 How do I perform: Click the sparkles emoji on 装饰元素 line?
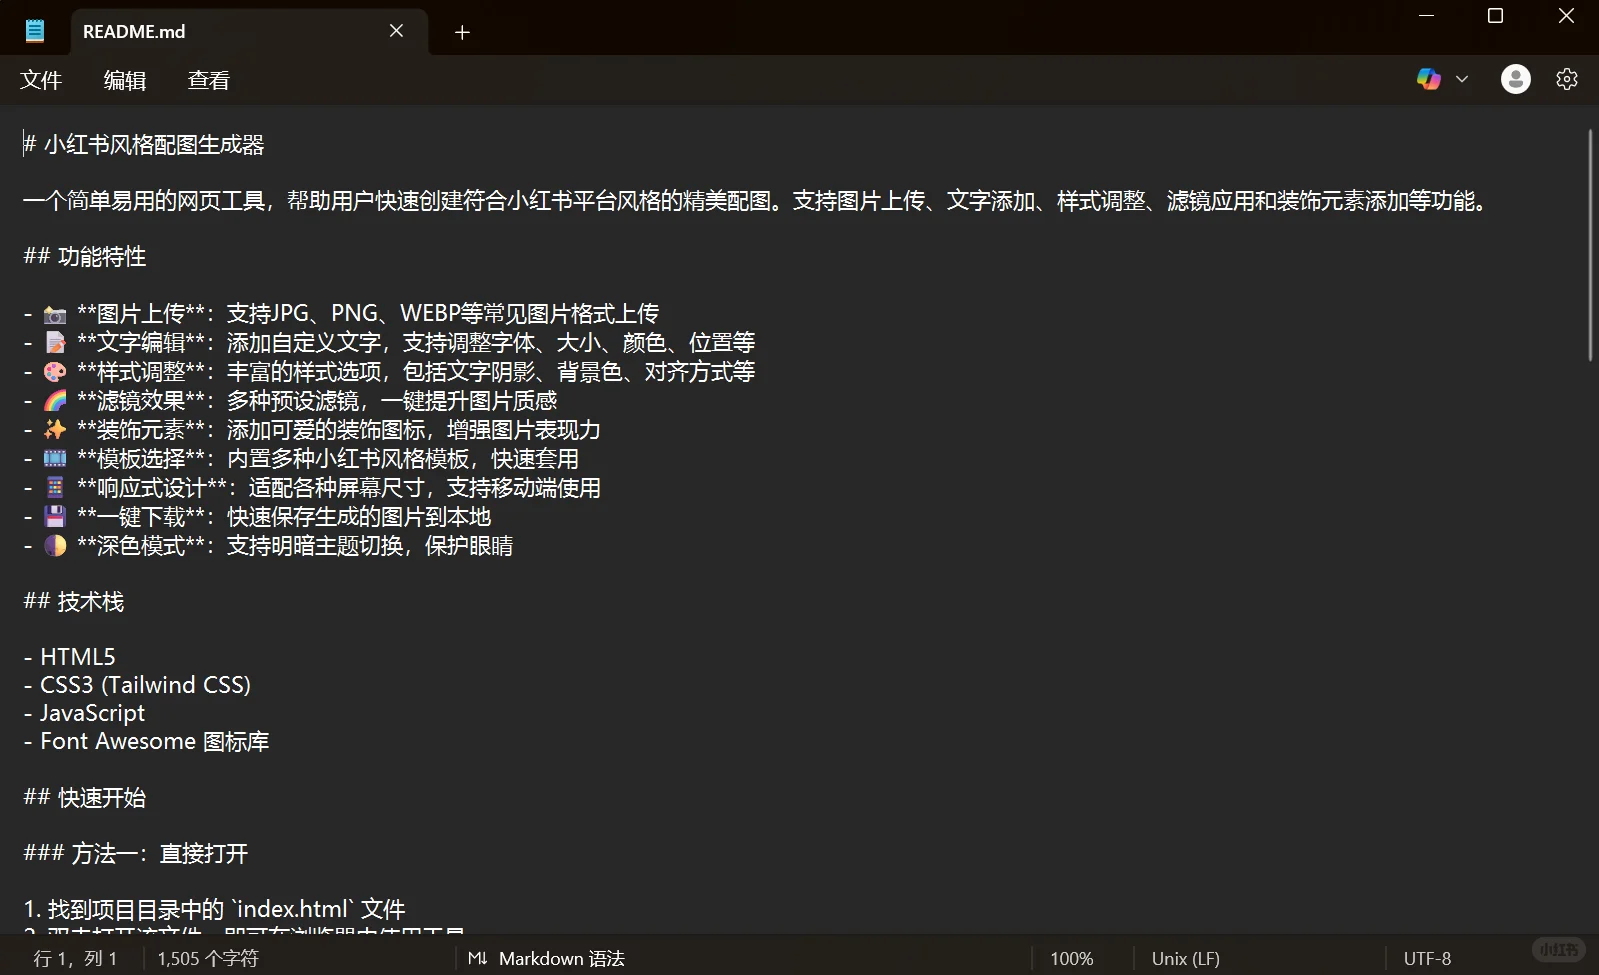[55, 430]
